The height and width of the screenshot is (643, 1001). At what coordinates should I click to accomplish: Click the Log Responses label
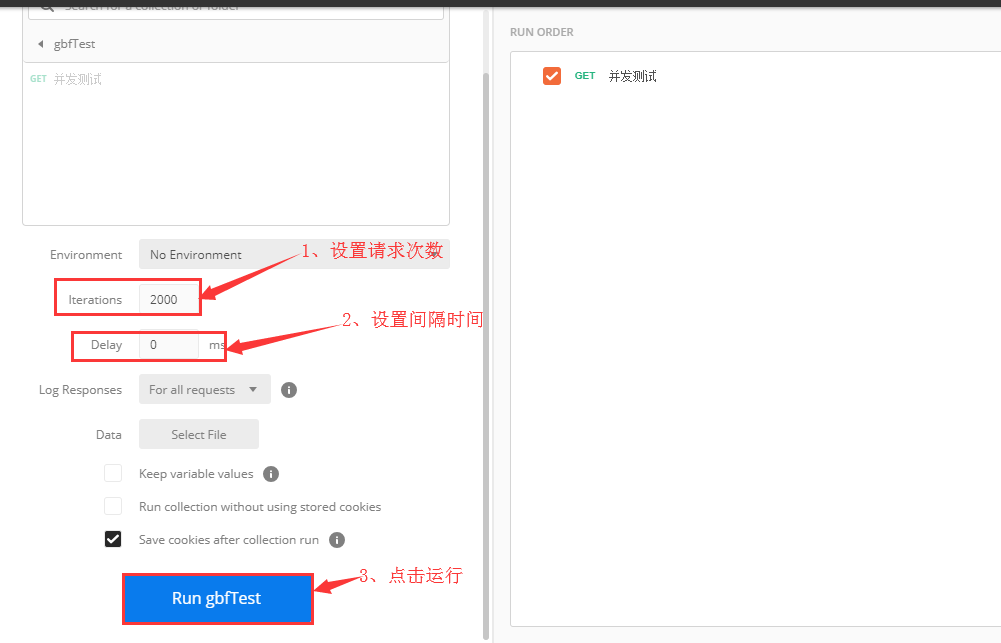click(x=80, y=390)
